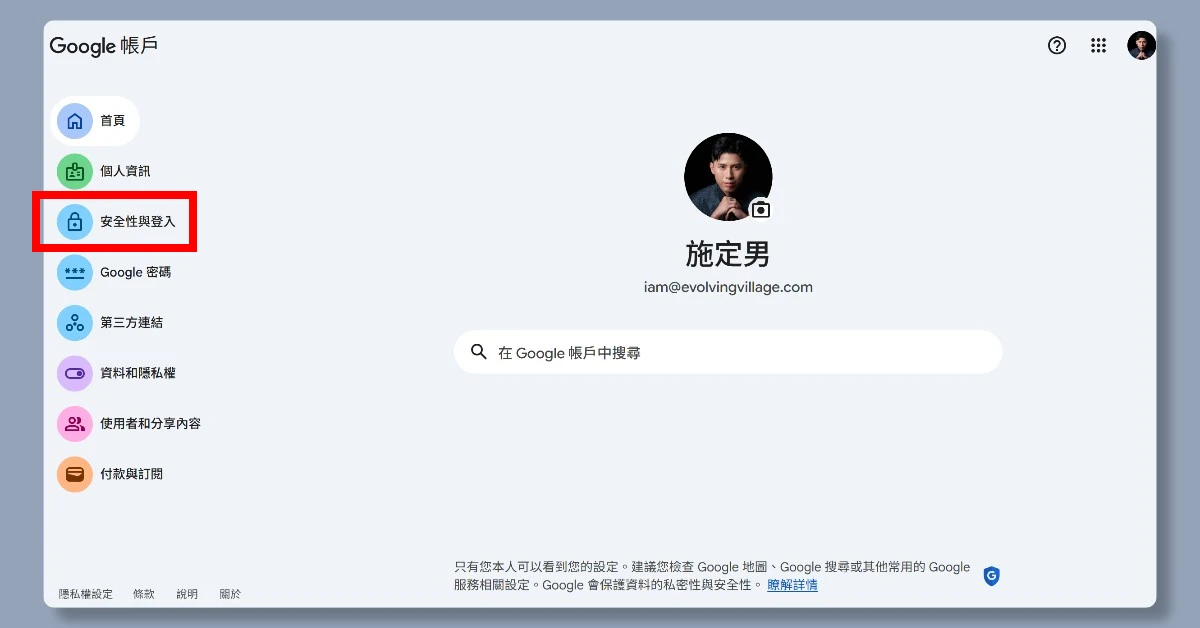Screen dimensions: 1200x628
Task: Click the 在 Google 帳戶中搜尋 search field
Action: (x=728, y=352)
